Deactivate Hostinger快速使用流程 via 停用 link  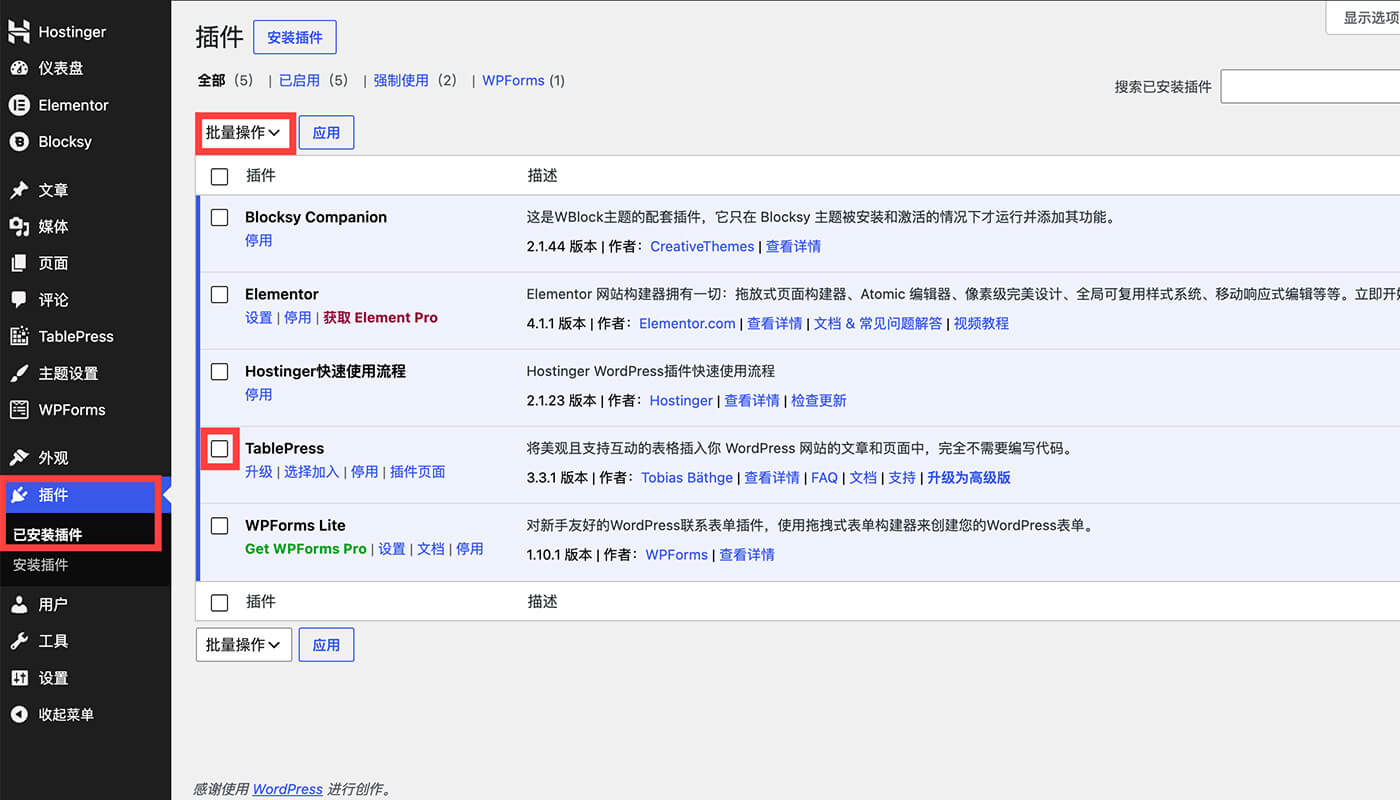[x=259, y=395]
